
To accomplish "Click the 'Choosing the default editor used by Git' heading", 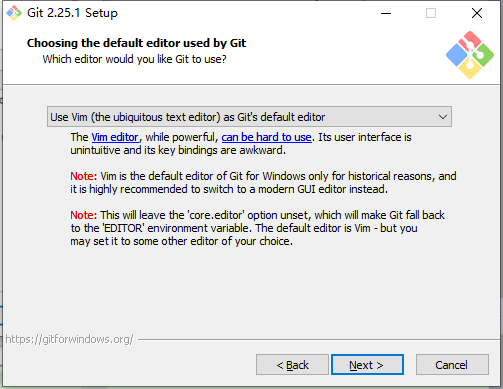I will (x=136, y=43).
